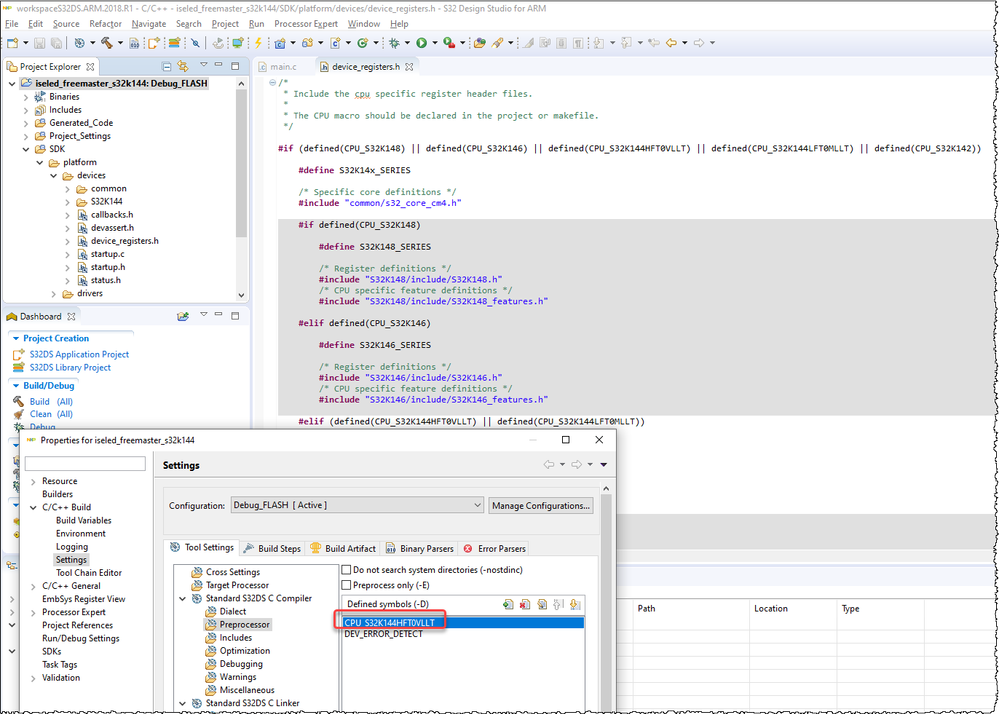Click Collapse All icon in Project Explorer

tap(166, 67)
